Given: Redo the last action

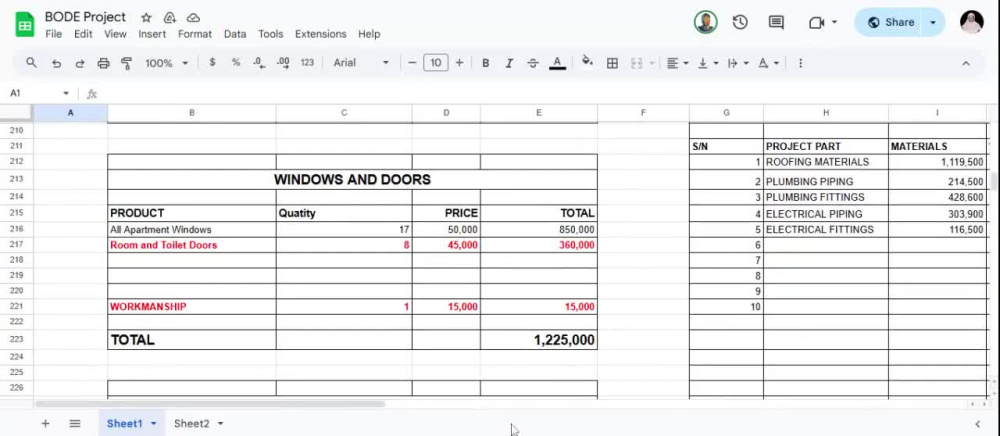Looking at the screenshot, I should tap(80, 62).
